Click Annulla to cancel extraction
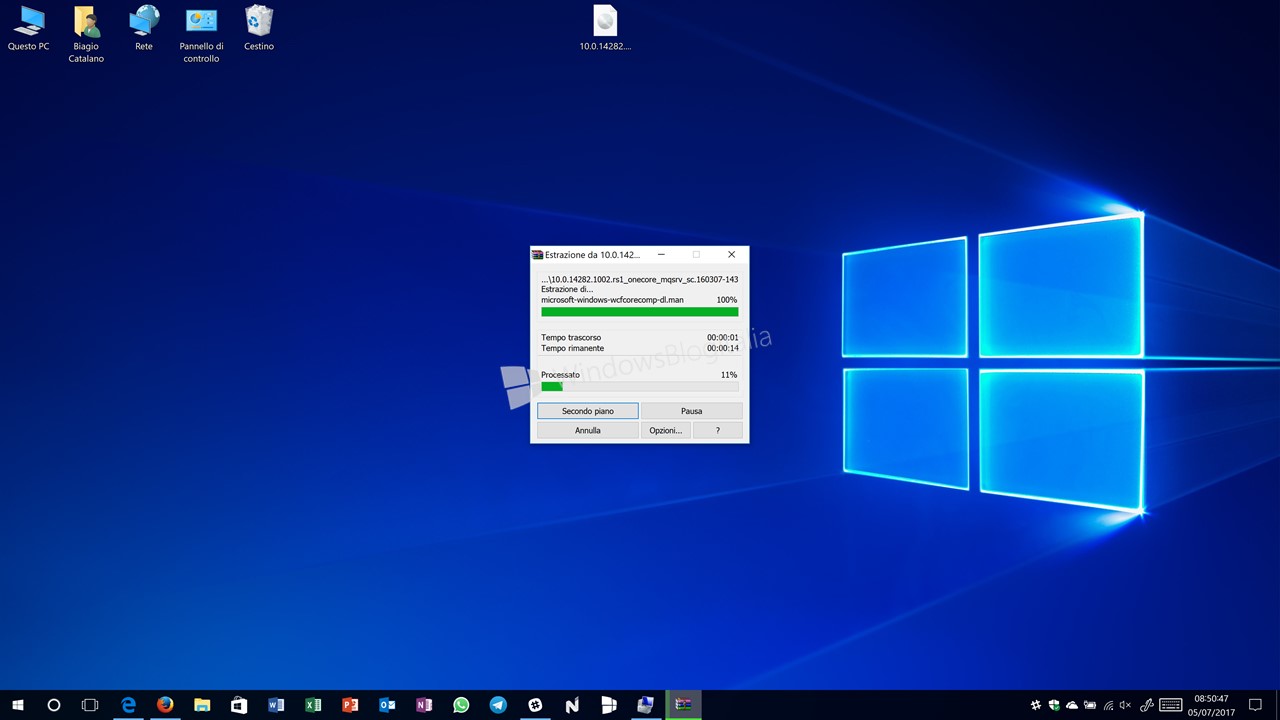The height and width of the screenshot is (720, 1280). click(588, 430)
